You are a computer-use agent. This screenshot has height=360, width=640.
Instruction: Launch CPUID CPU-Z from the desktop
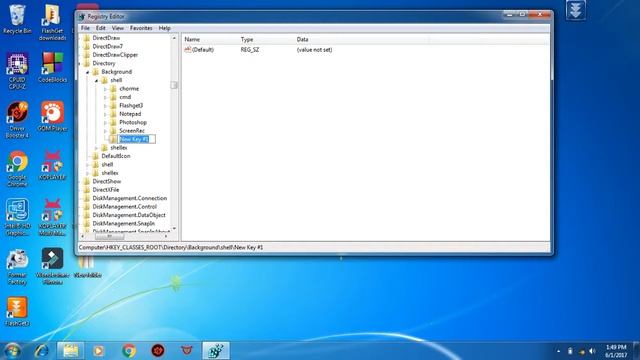[17, 70]
